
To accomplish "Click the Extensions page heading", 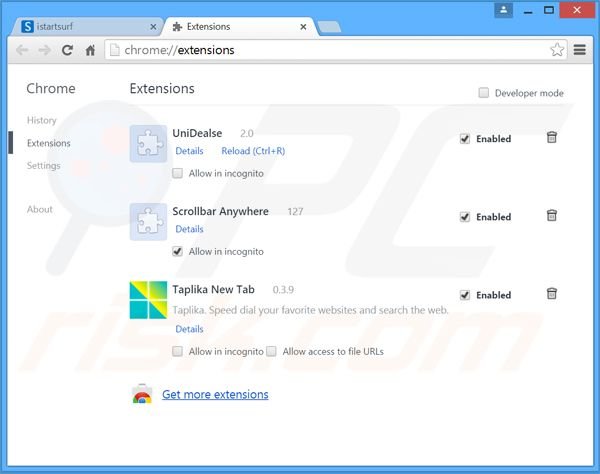I will pyautogui.click(x=162, y=88).
